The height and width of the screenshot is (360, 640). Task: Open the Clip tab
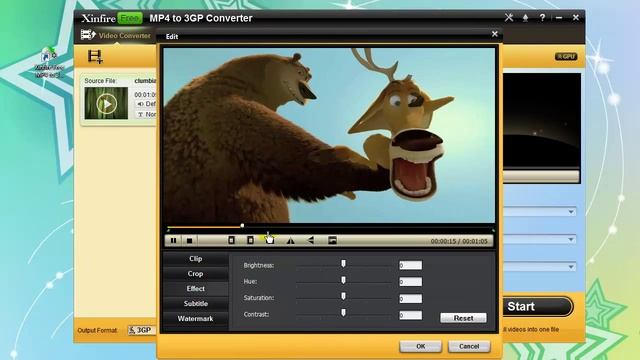[x=196, y=259]
